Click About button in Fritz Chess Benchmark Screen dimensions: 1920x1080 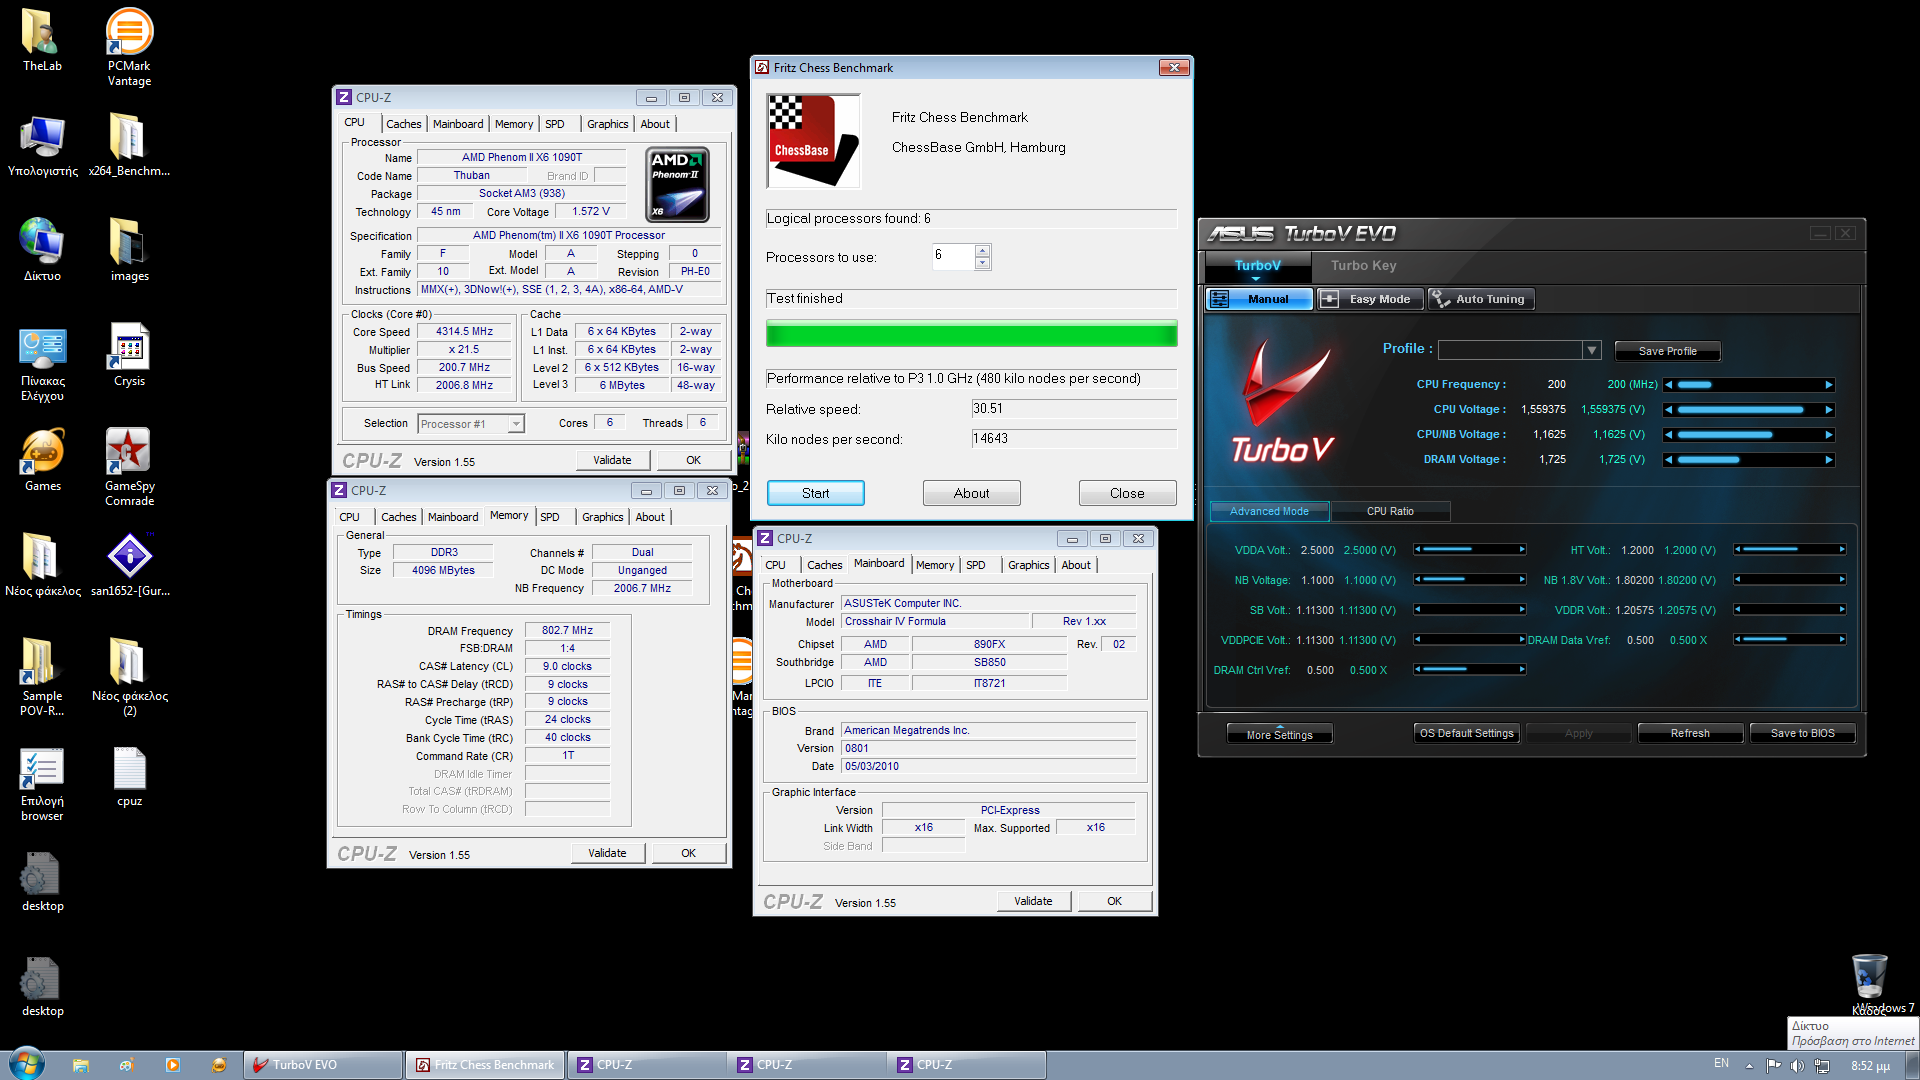coord(971,493)
